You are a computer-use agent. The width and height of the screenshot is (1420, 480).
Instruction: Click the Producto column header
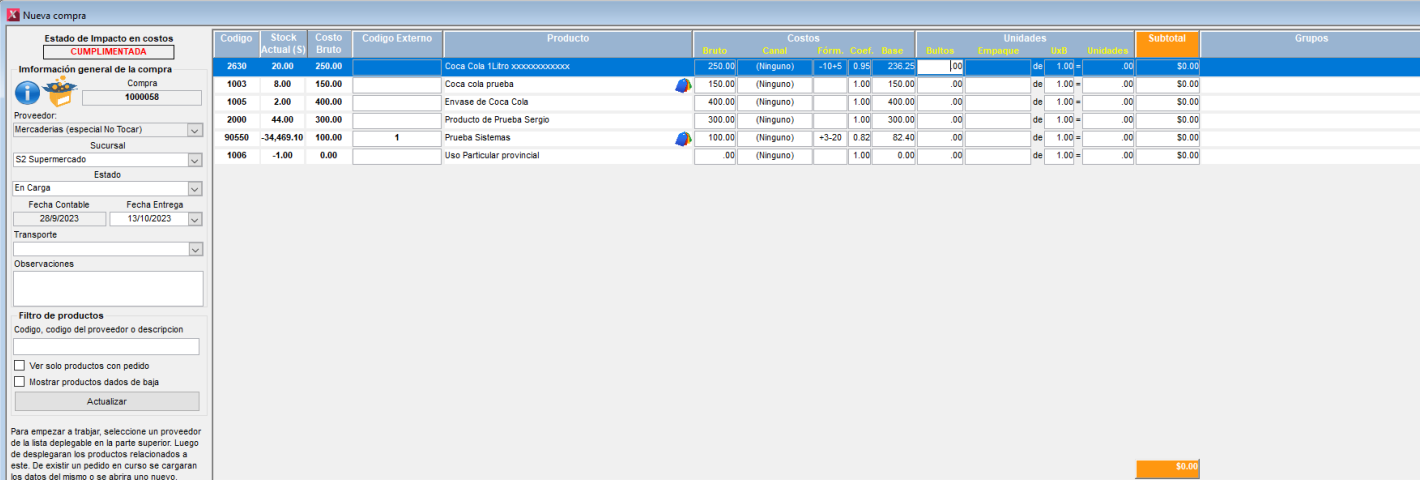coord(567,39)
